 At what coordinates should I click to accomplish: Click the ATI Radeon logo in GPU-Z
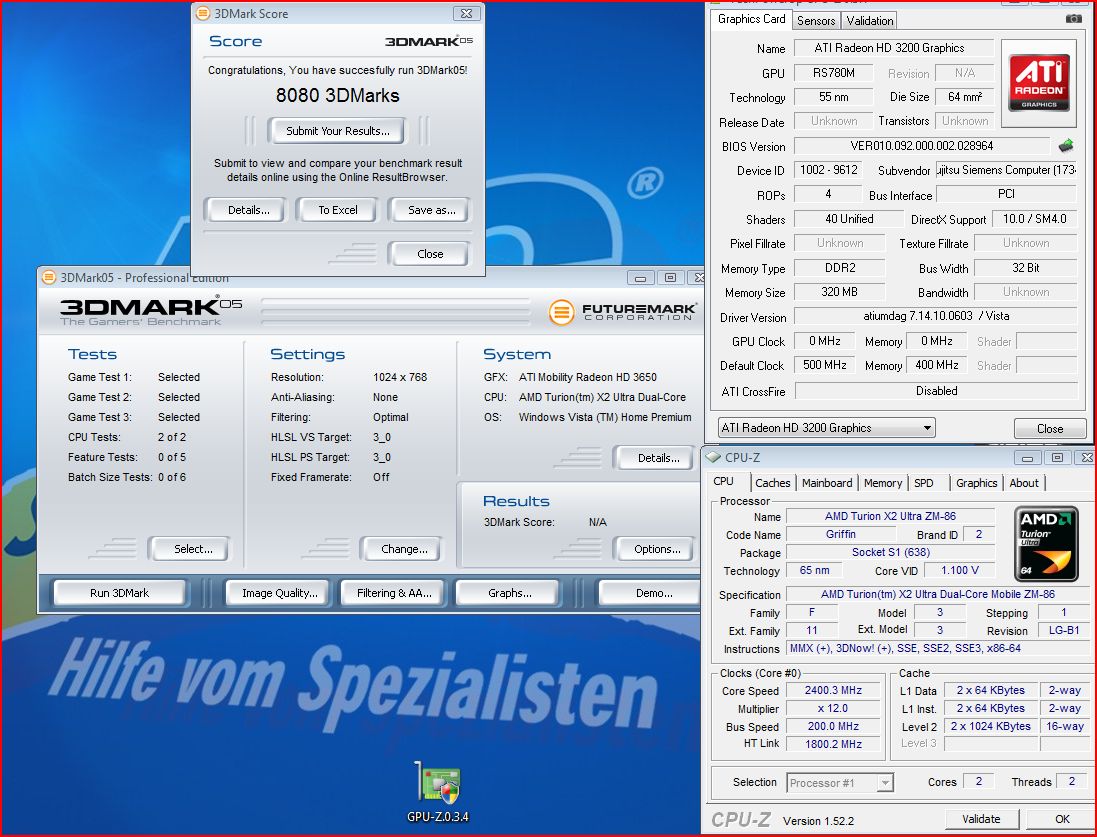point(1039,83)
